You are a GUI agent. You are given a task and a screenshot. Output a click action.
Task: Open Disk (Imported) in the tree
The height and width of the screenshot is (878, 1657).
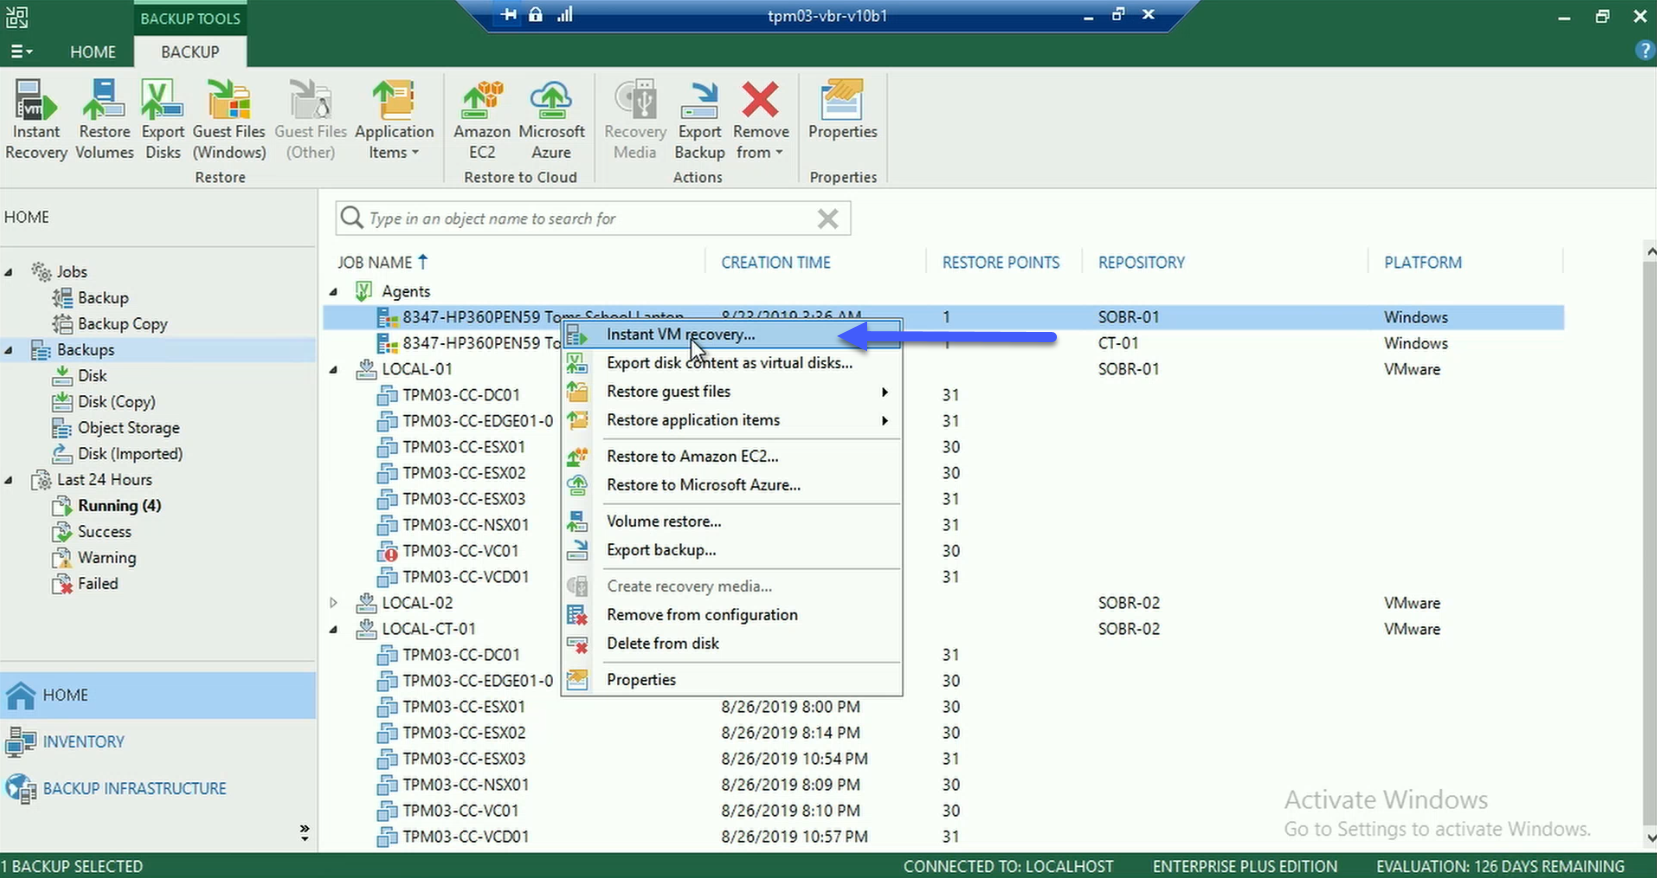(x=130, y=454)
